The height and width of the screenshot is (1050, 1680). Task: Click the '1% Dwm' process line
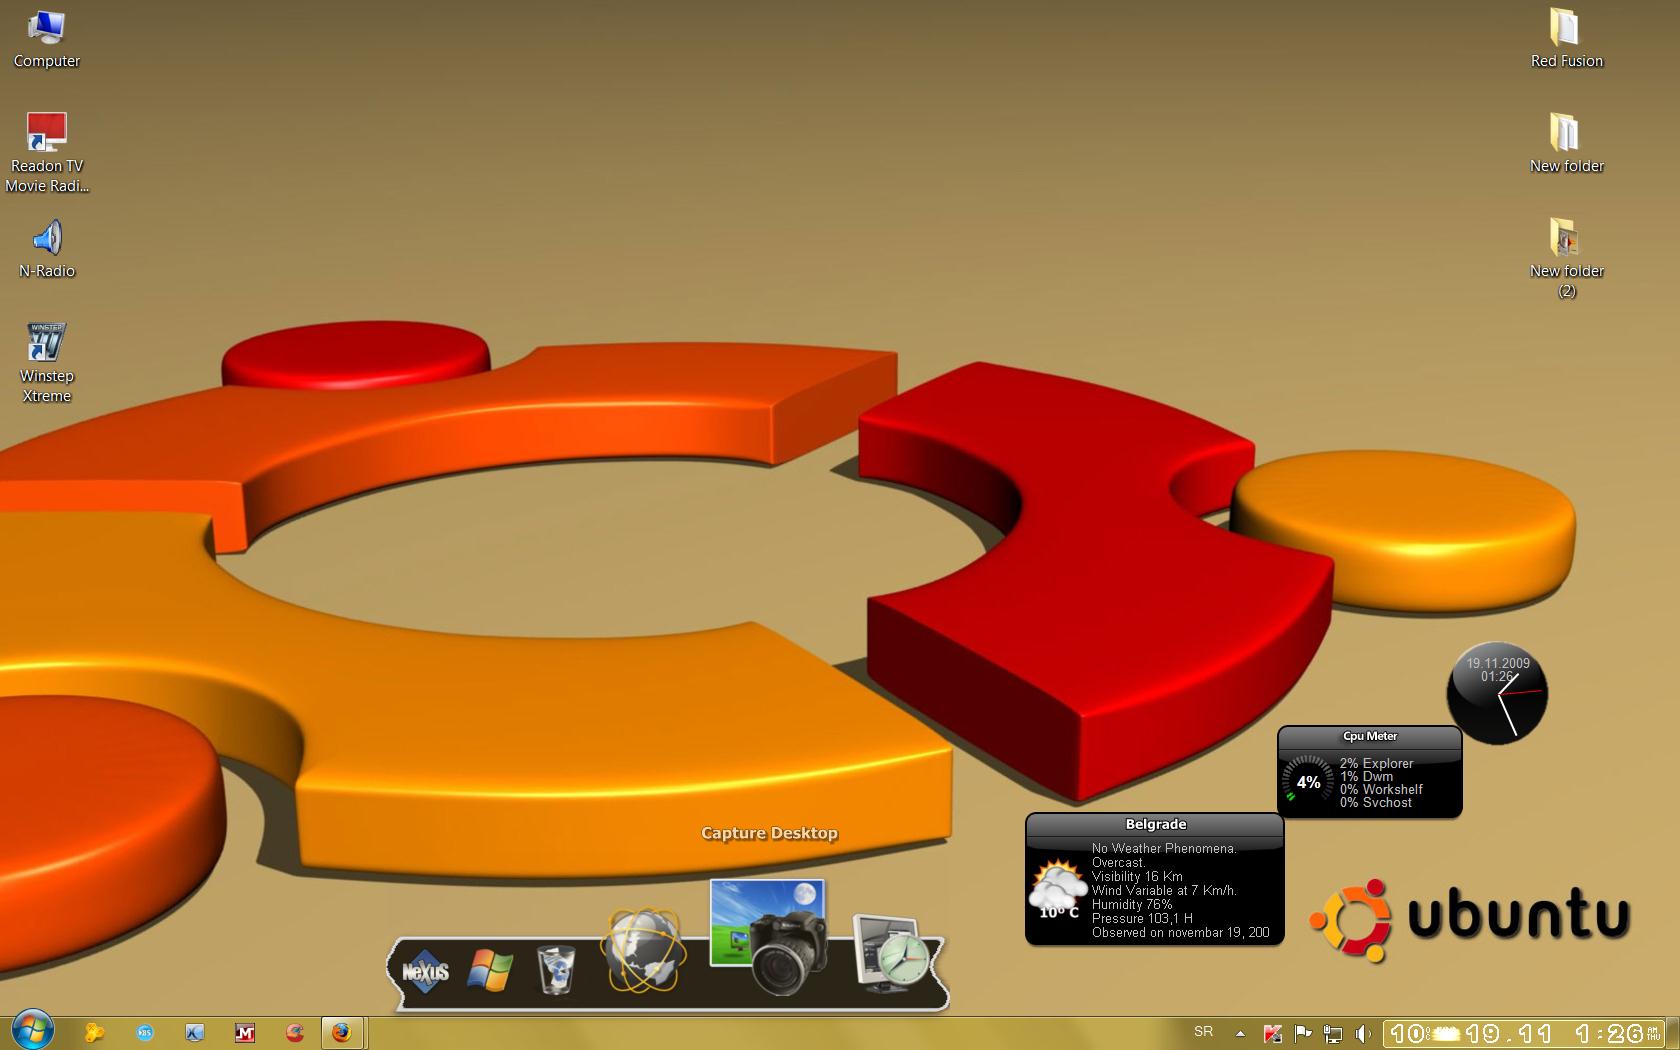[x=1366, y=776]
